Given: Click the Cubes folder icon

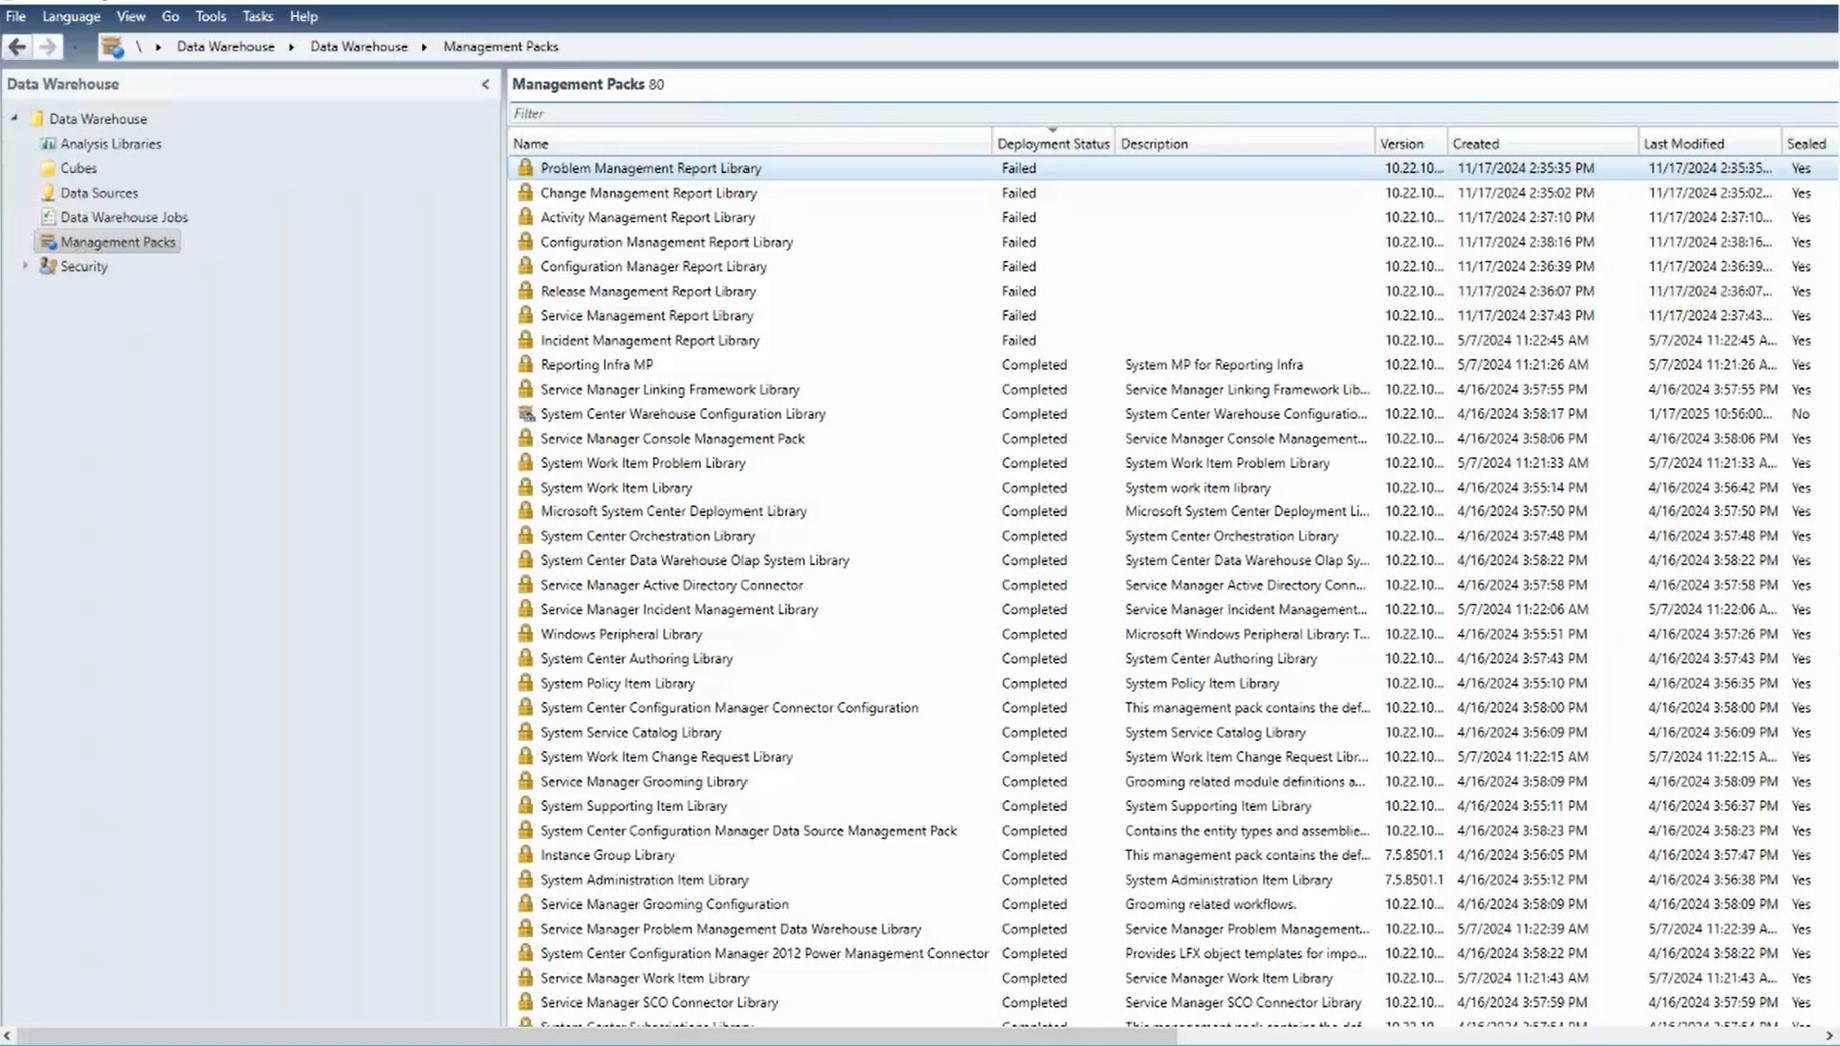Looking at the screenshot, I should click(48, 168).
